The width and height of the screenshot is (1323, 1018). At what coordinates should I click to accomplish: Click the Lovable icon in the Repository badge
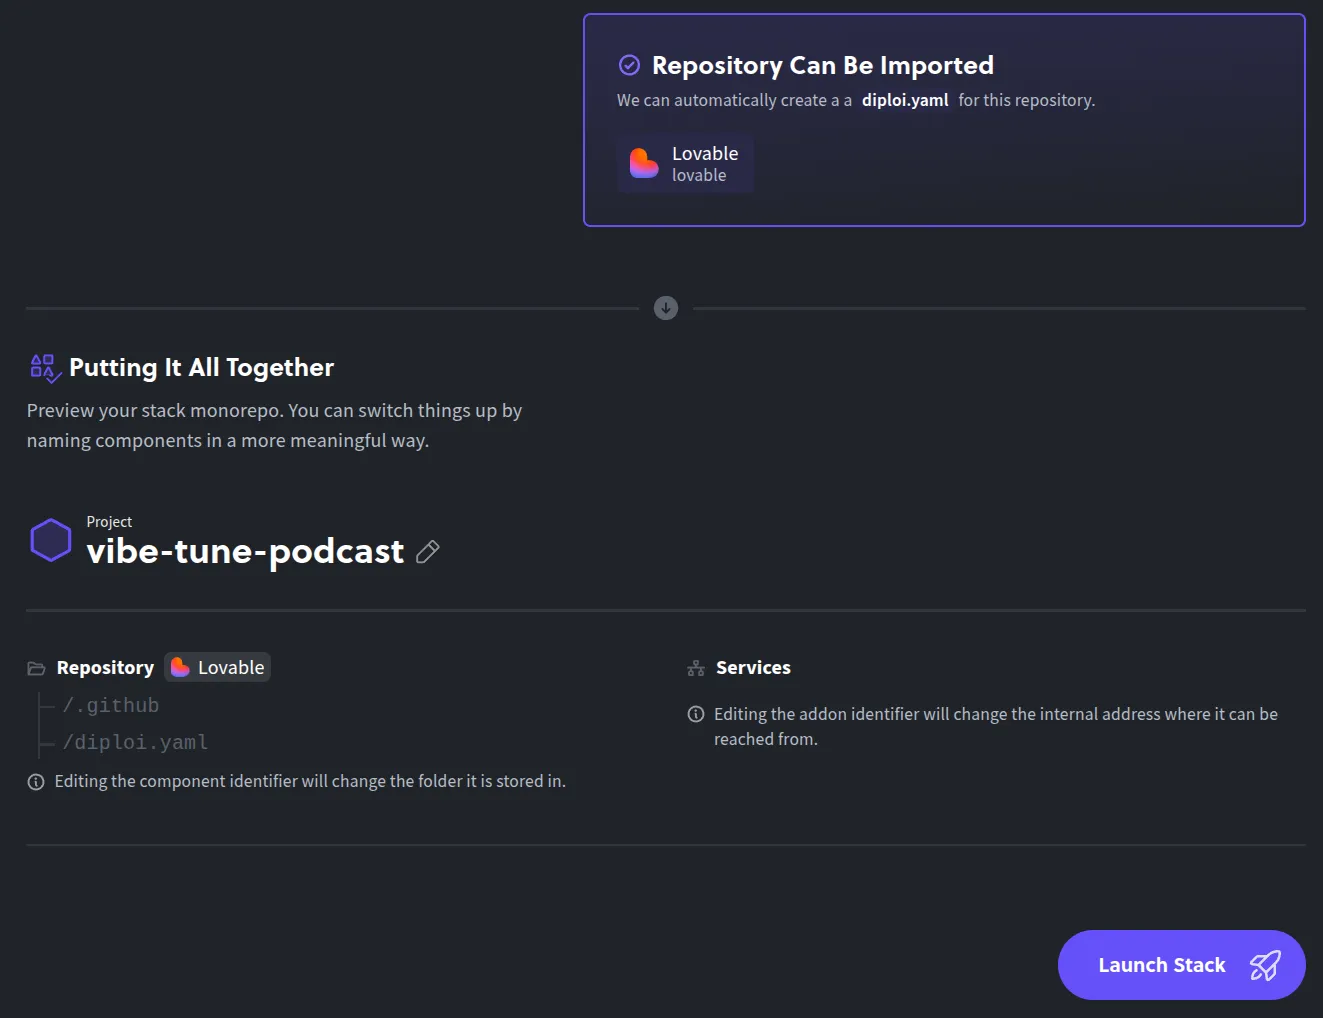tap(178, 667)
